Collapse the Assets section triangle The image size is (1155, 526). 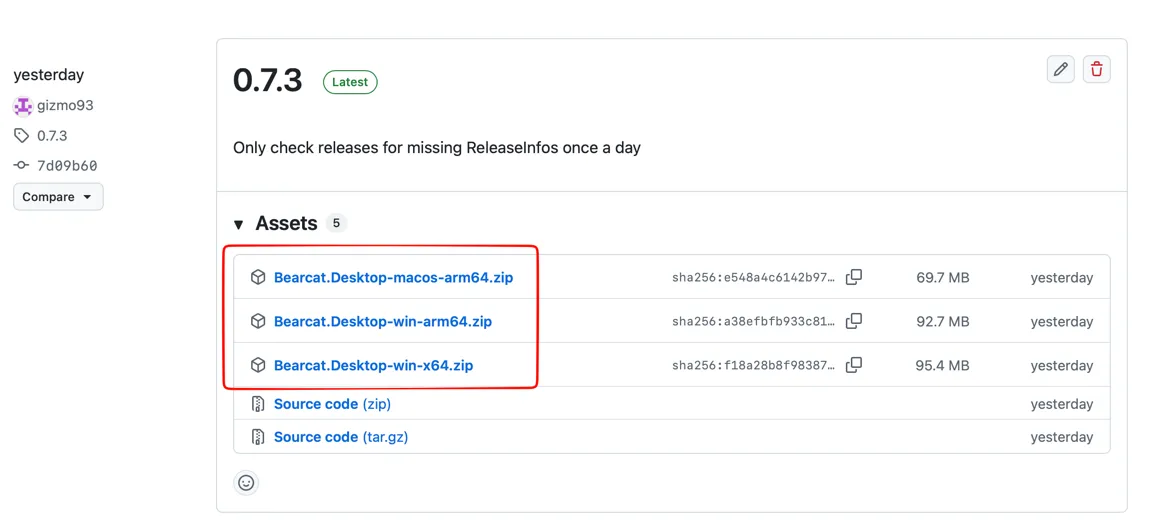point(239,224)
